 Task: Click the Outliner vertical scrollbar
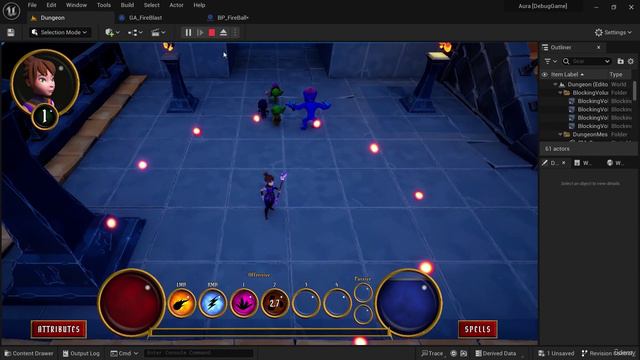635,90
